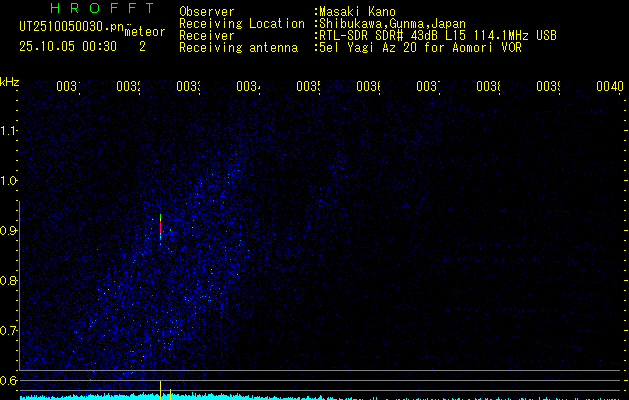The image size is (629, 400).
Task: Select the 5el Yagi antenna description
Action: pyautogui.click(x=420, y=48)
